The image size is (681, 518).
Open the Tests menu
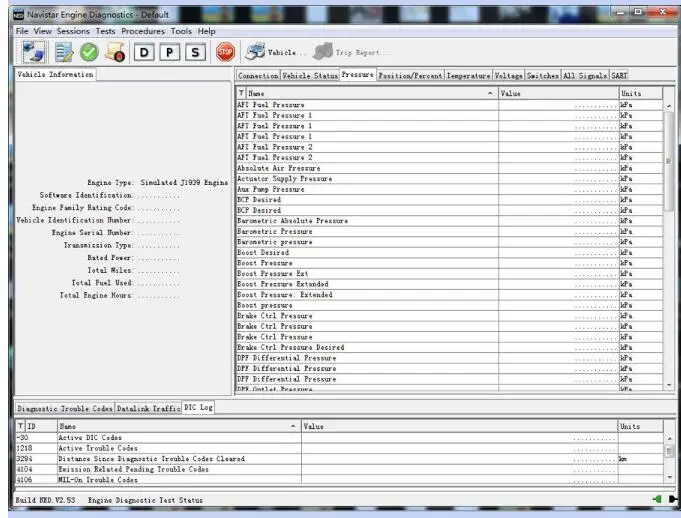point(106,31)
